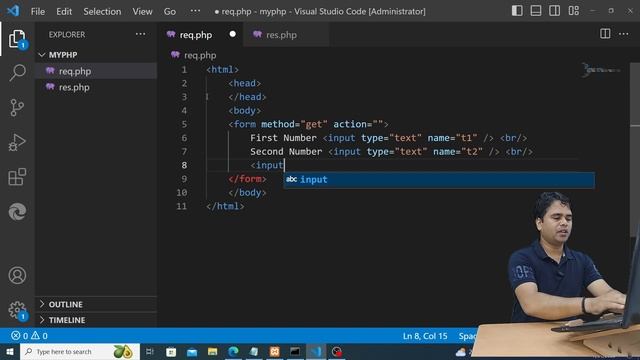
Task: Click the taskbar search box
Action: coord(80,351)
